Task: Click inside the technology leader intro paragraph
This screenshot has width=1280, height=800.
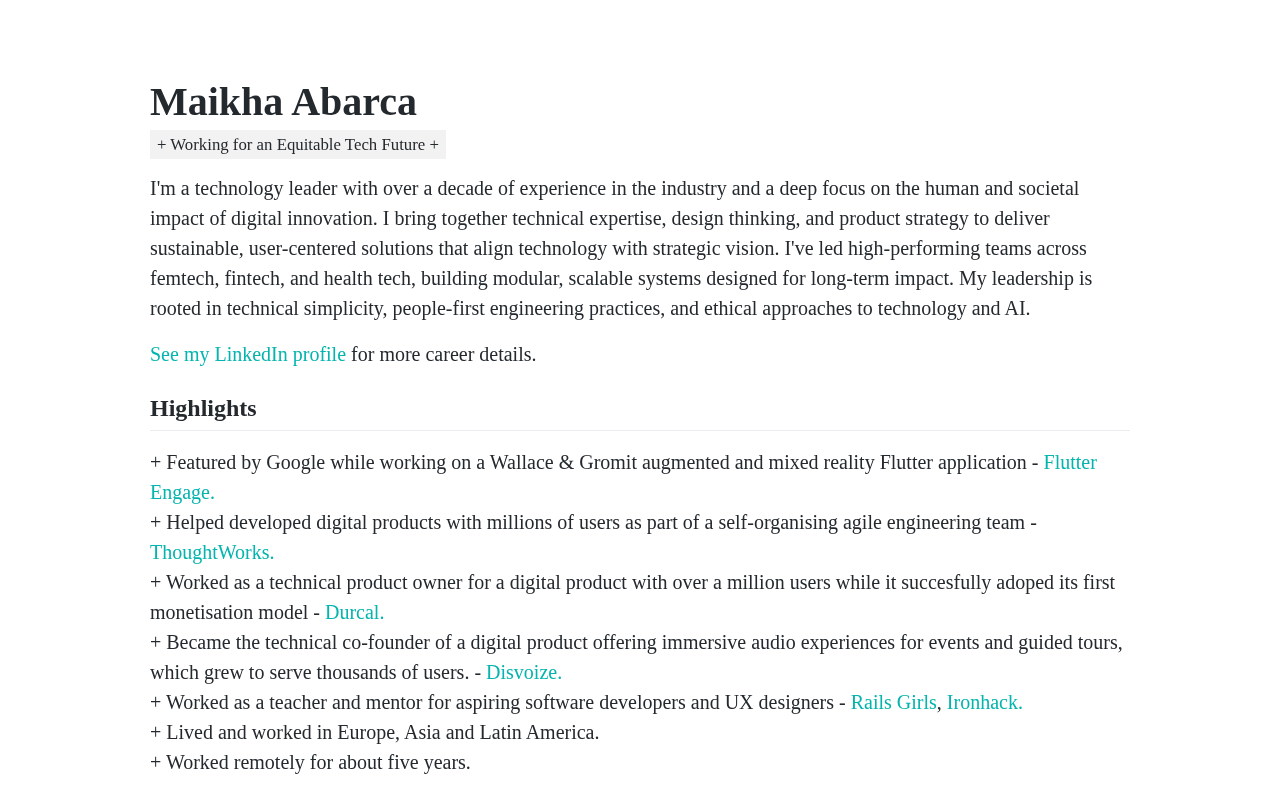Action: [621, 248]
